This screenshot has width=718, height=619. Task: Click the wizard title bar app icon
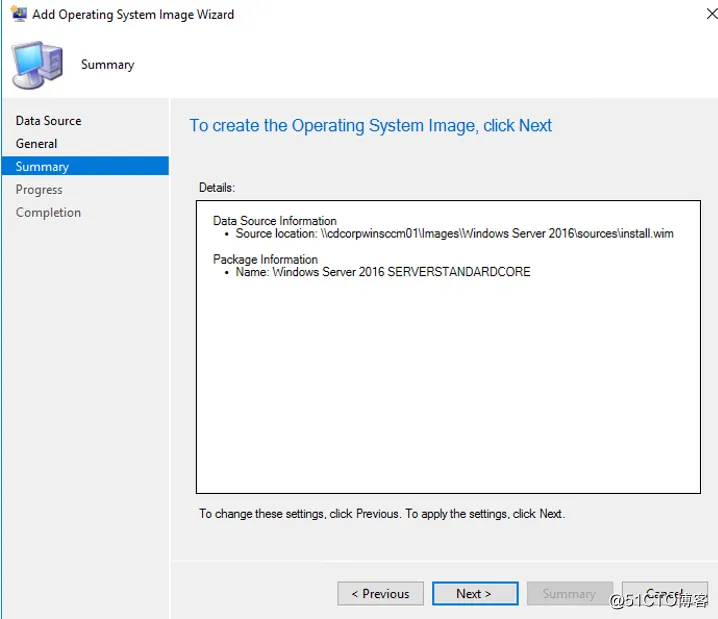(18, 14)
